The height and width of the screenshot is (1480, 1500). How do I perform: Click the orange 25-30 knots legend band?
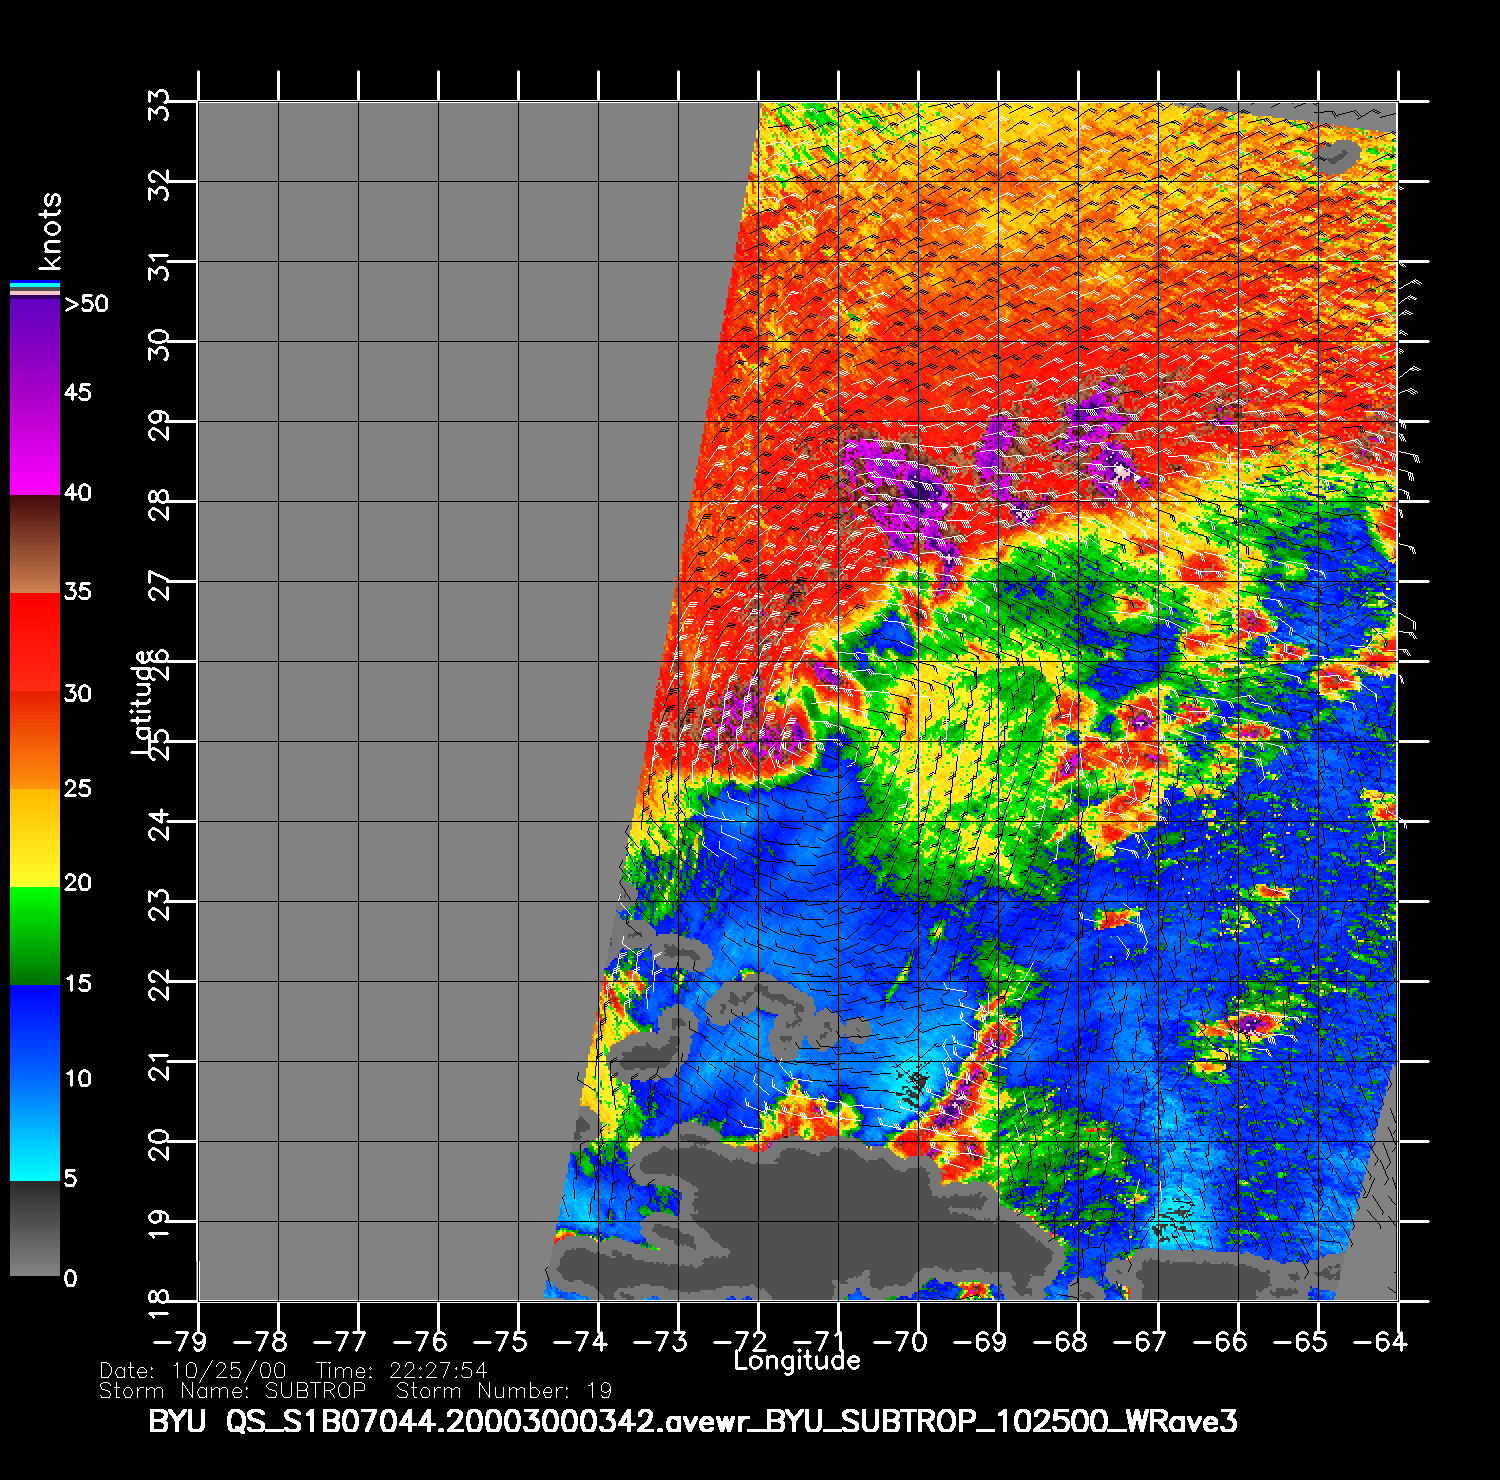tap(35, 740)
